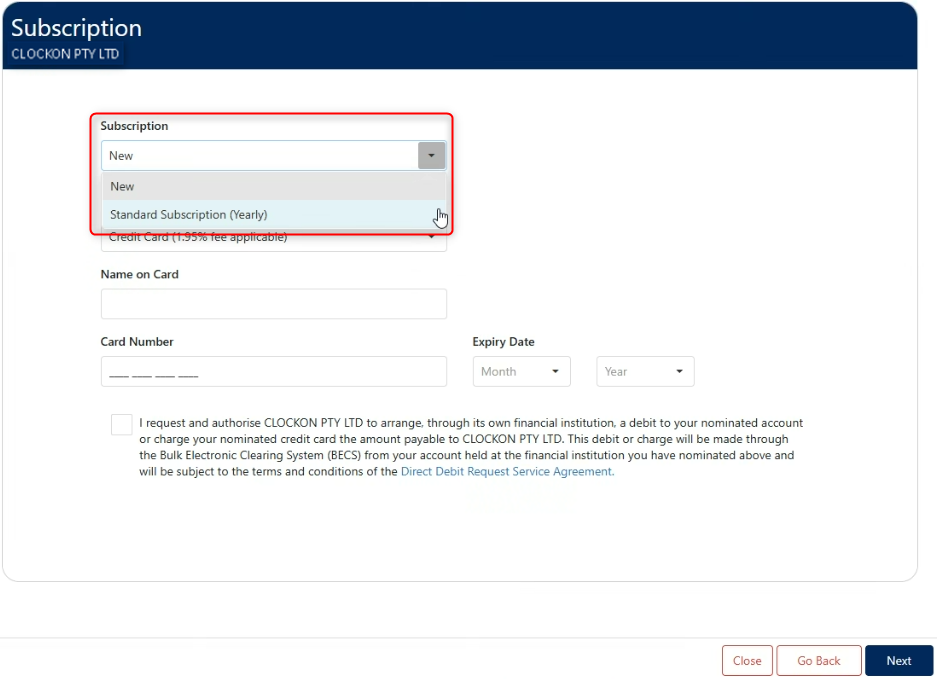The height and width of the screenshot is (679, 937).
Task: Click the Name on Card input field
Action: tap(273, 304)
